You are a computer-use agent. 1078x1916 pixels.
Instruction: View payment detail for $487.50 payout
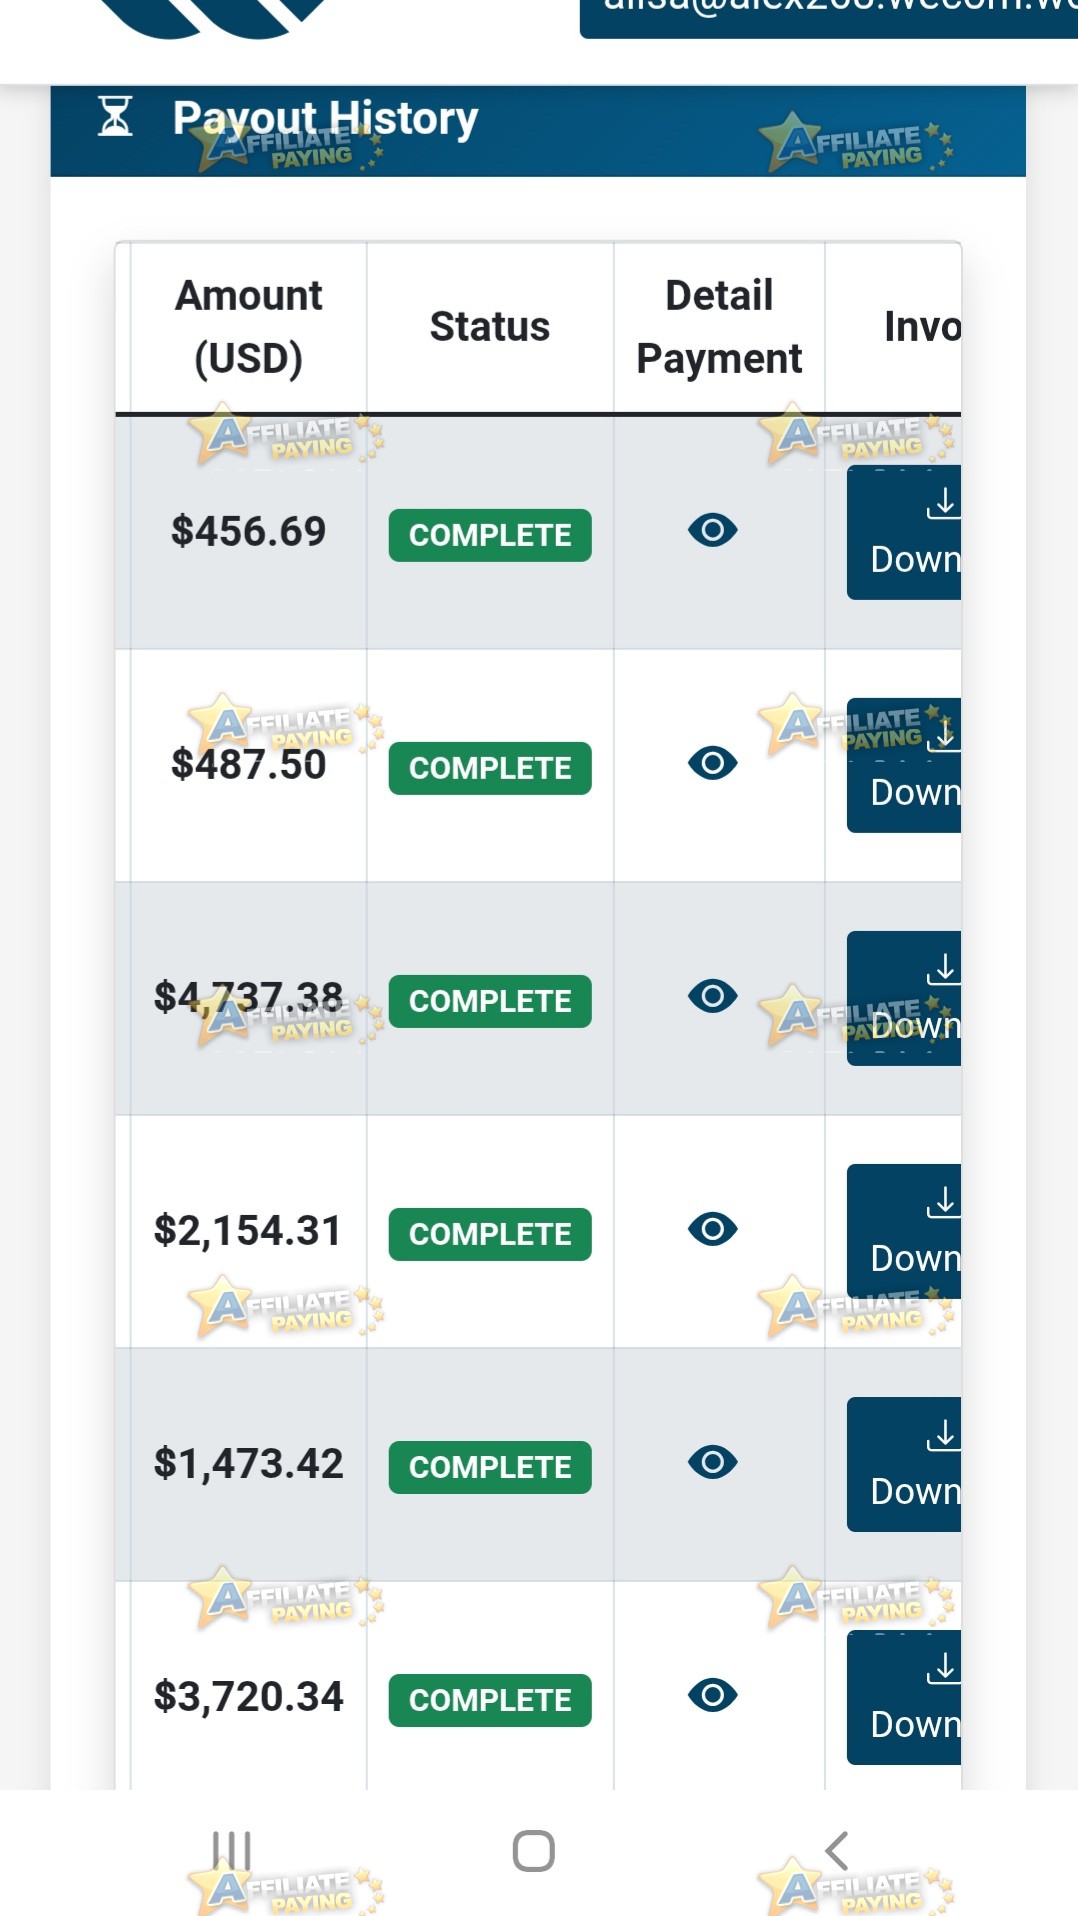(712, 763)
